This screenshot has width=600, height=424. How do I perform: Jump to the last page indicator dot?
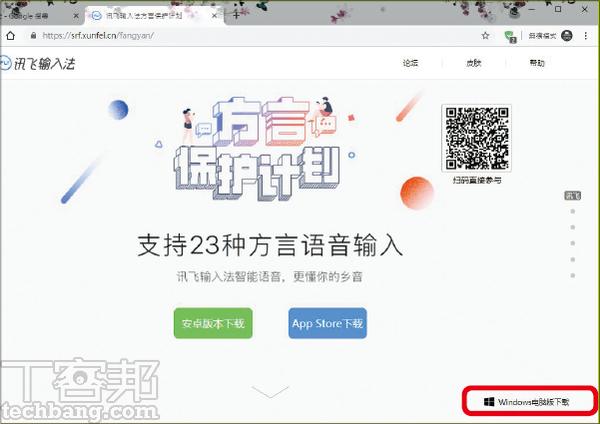[572, 276]
